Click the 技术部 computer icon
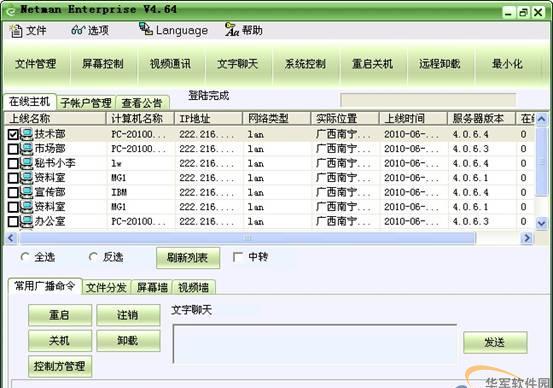Viewport: 553px width, 388px height. click(x=26, y=134)
